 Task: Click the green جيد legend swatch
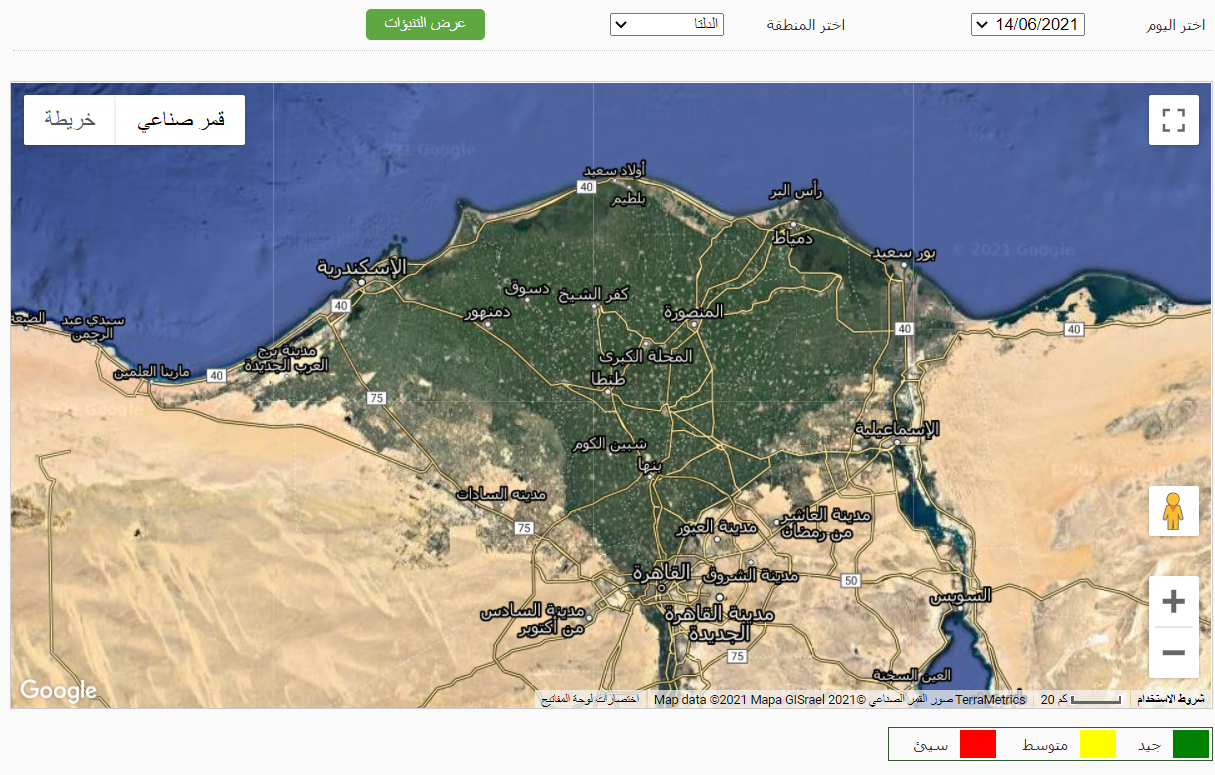point(1190,744)
